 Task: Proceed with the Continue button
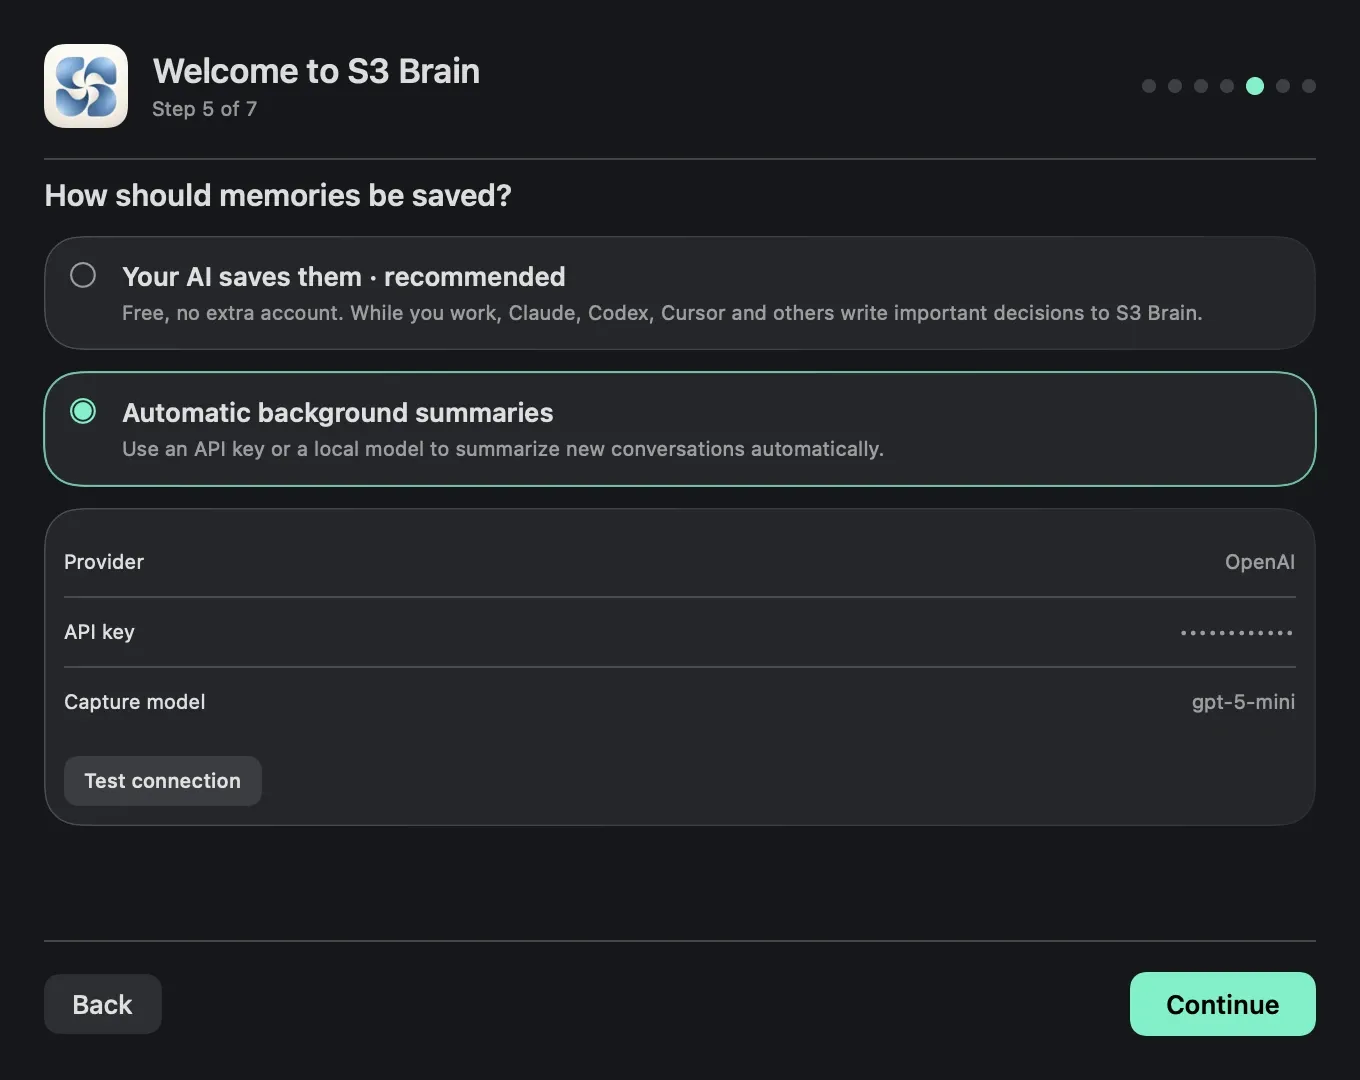pyautogui.click(x=1222, y=1004)
